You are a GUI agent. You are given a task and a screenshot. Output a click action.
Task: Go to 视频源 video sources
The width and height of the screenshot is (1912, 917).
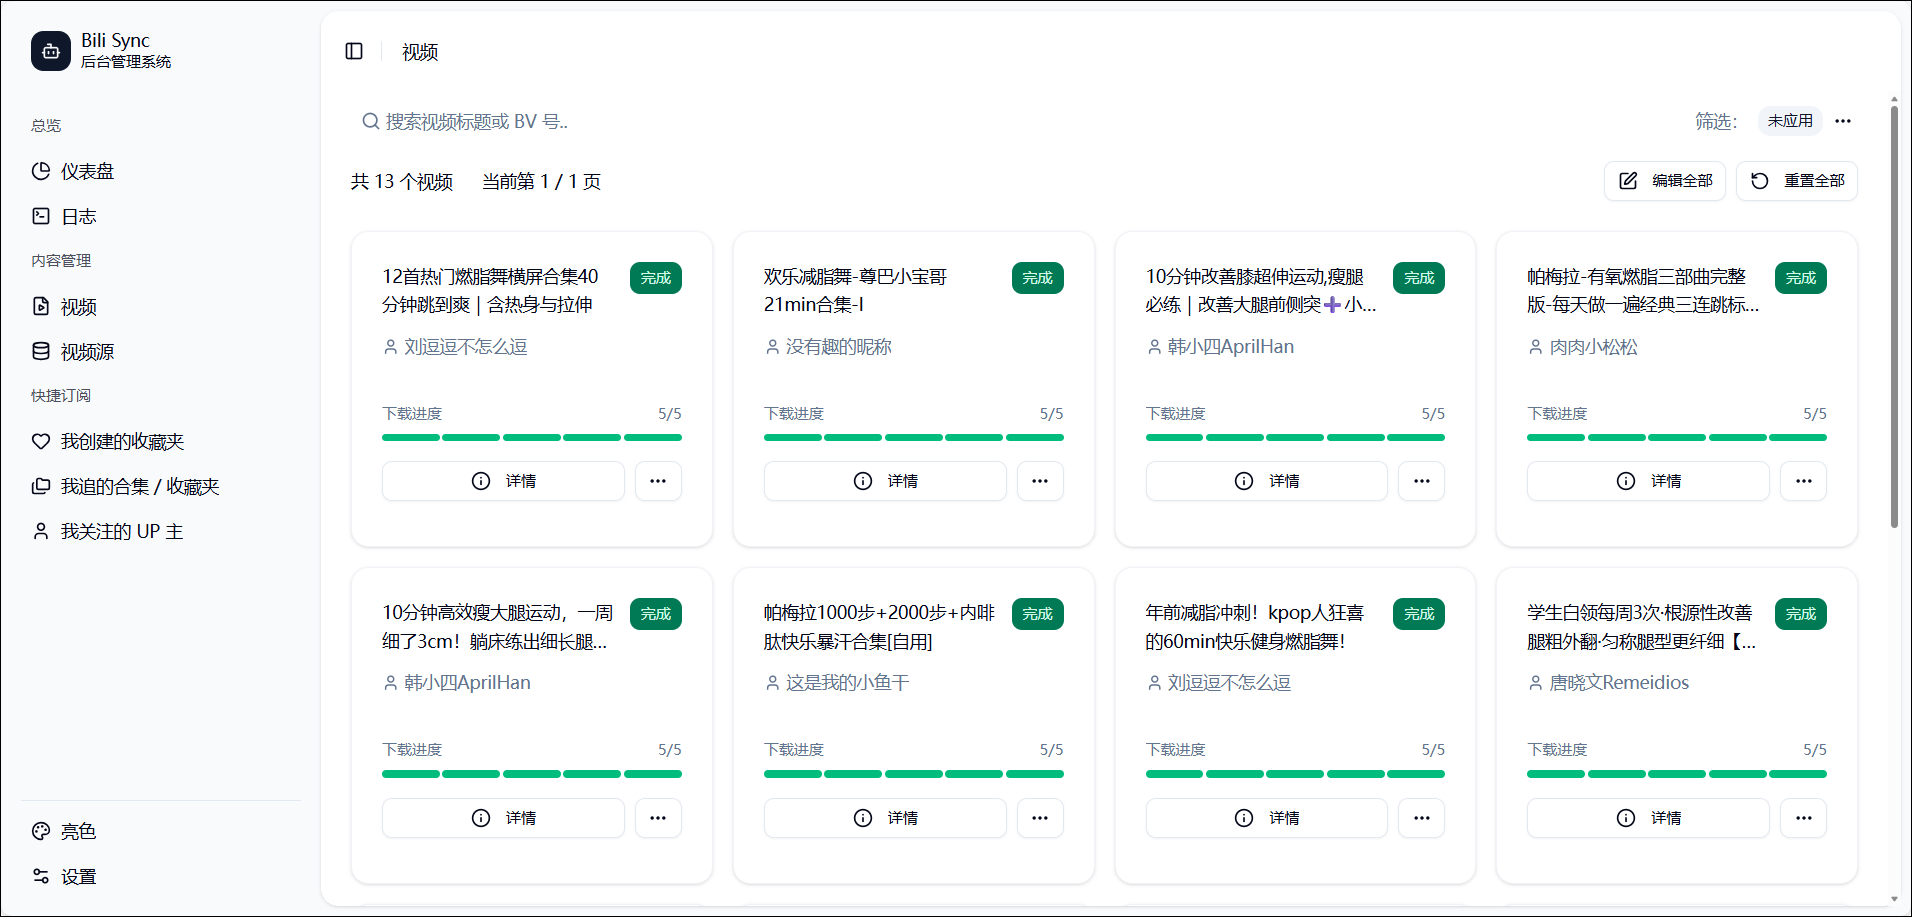point(87,351)
